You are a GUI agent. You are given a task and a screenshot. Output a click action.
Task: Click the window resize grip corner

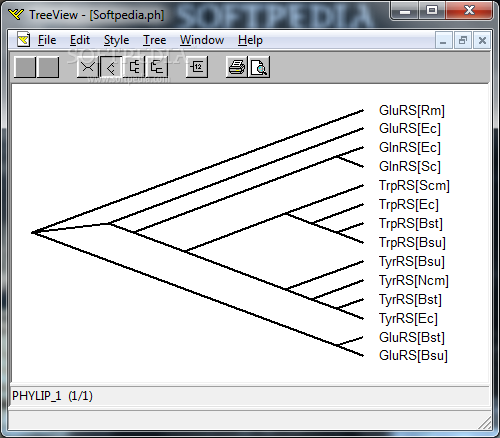[x=485, y=423]
